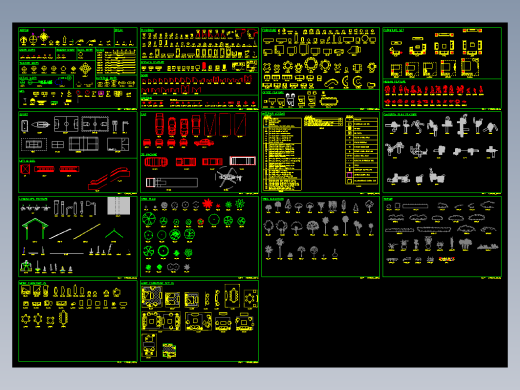Click the long white truck plan drawing
Viewport: 520px width, 390px height.
pyautogui.click(x=172, y=182)
